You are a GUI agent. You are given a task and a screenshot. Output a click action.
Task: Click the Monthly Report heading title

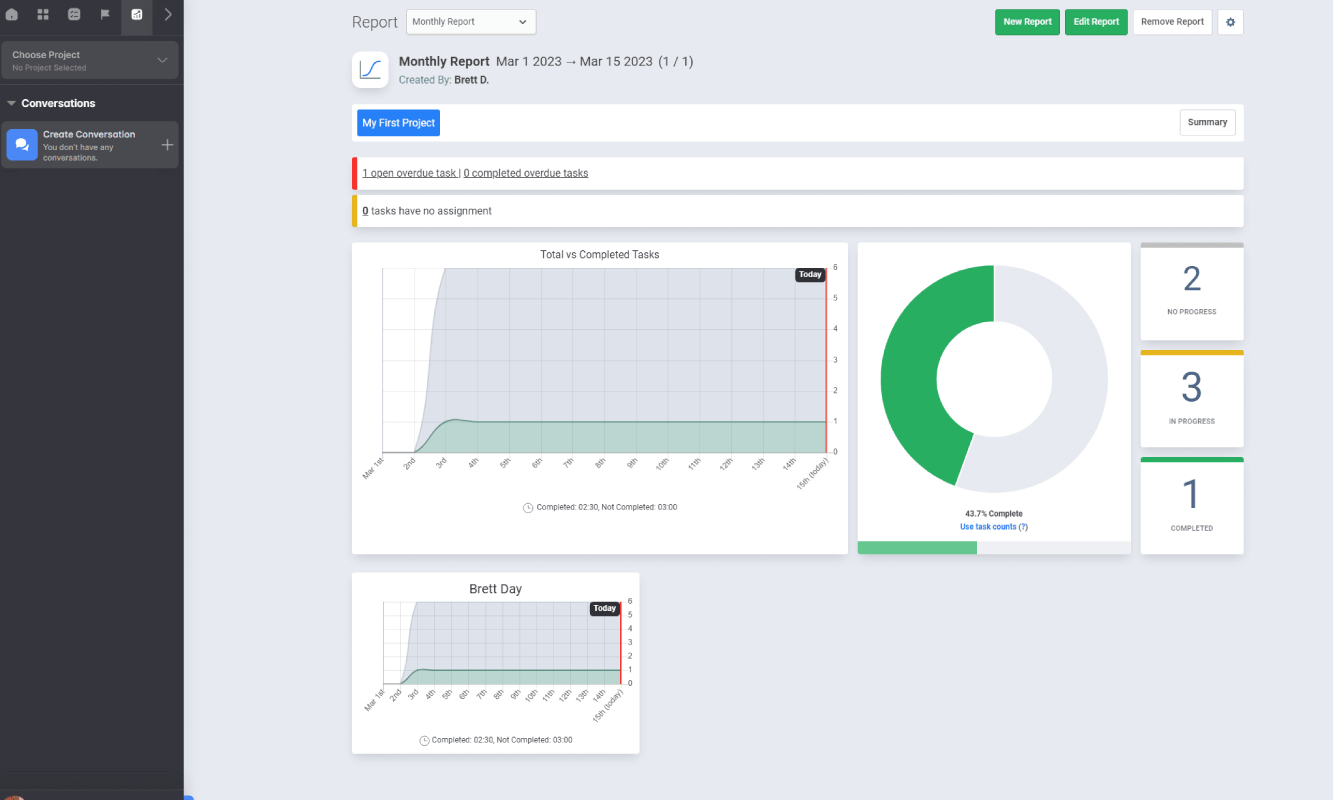point(444,62)
